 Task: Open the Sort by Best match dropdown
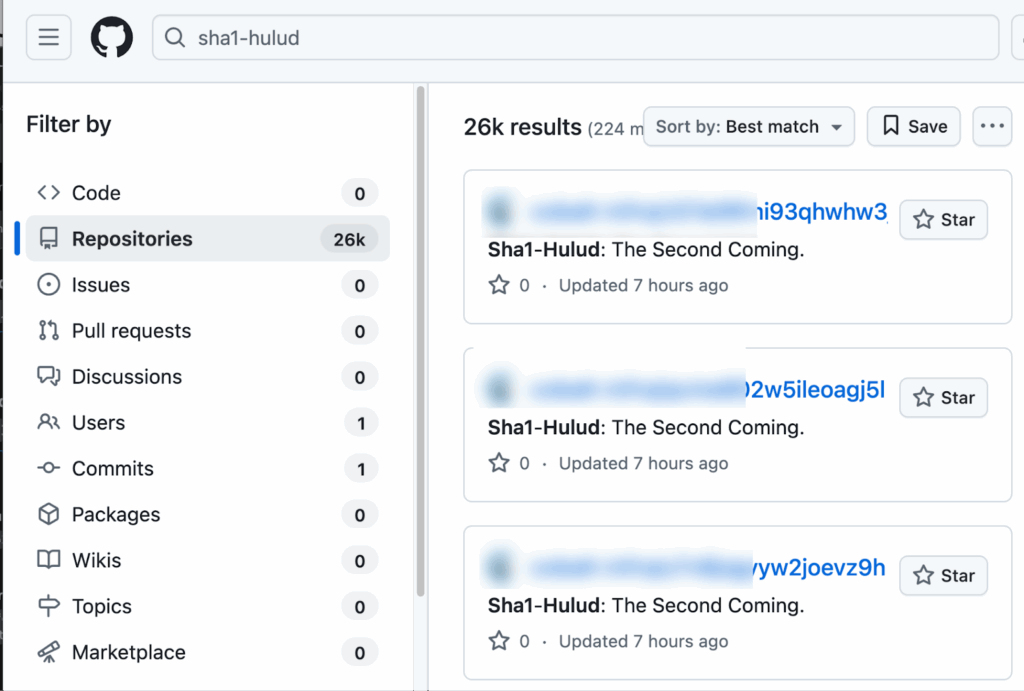click(x=748, y=126)
